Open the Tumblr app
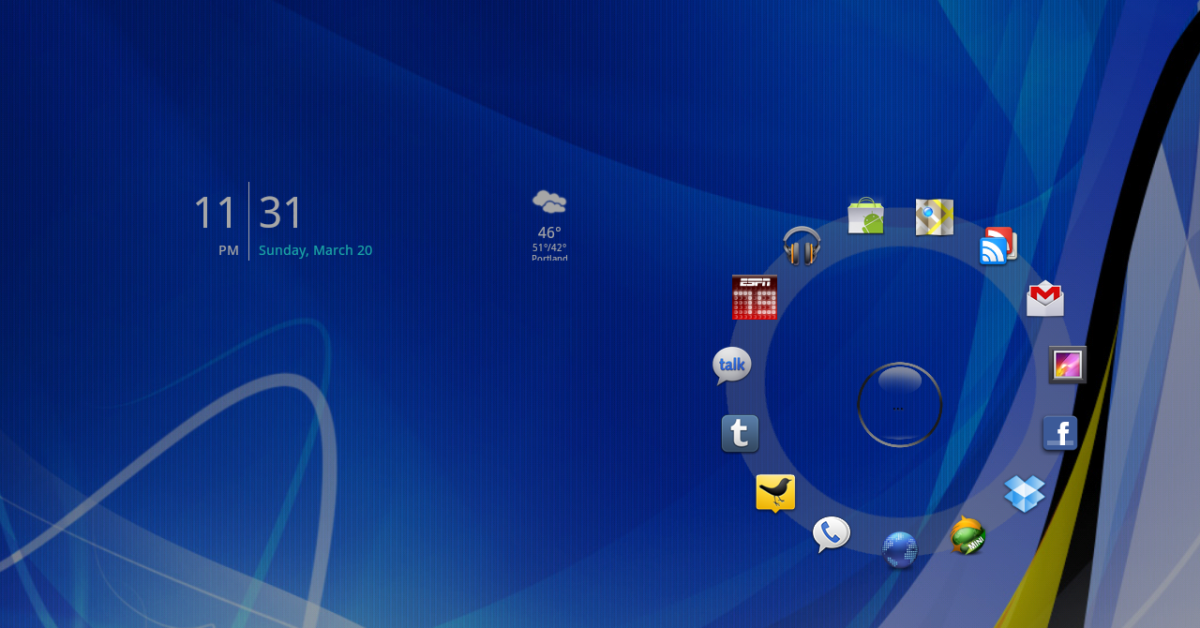Image resolution: width=1200 pixels, height=628 pixels. 740,434
